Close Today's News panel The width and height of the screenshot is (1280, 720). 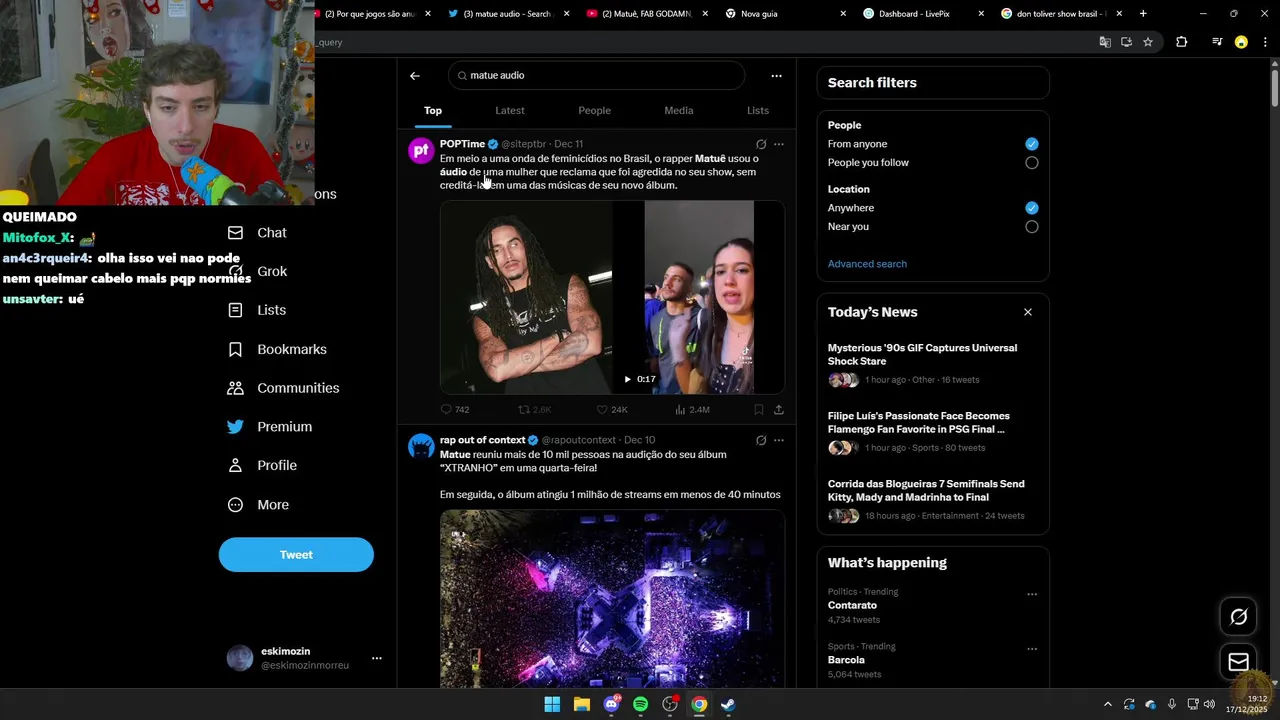[1028, 312]
